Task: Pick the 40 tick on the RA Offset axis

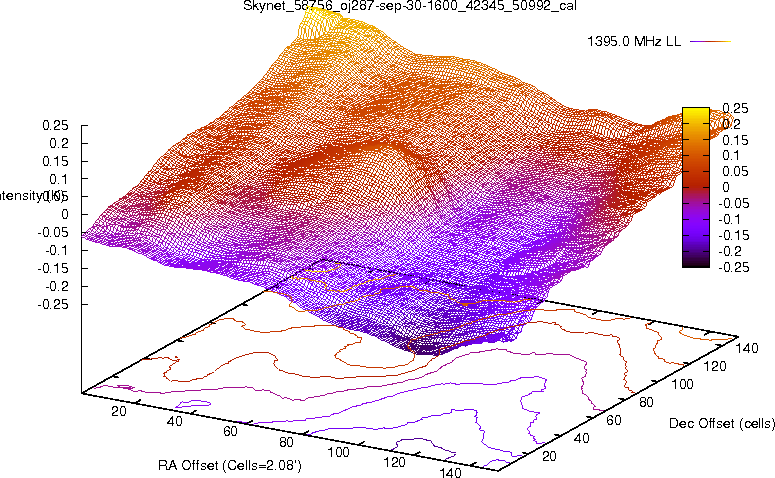Action: coord(174,421)
